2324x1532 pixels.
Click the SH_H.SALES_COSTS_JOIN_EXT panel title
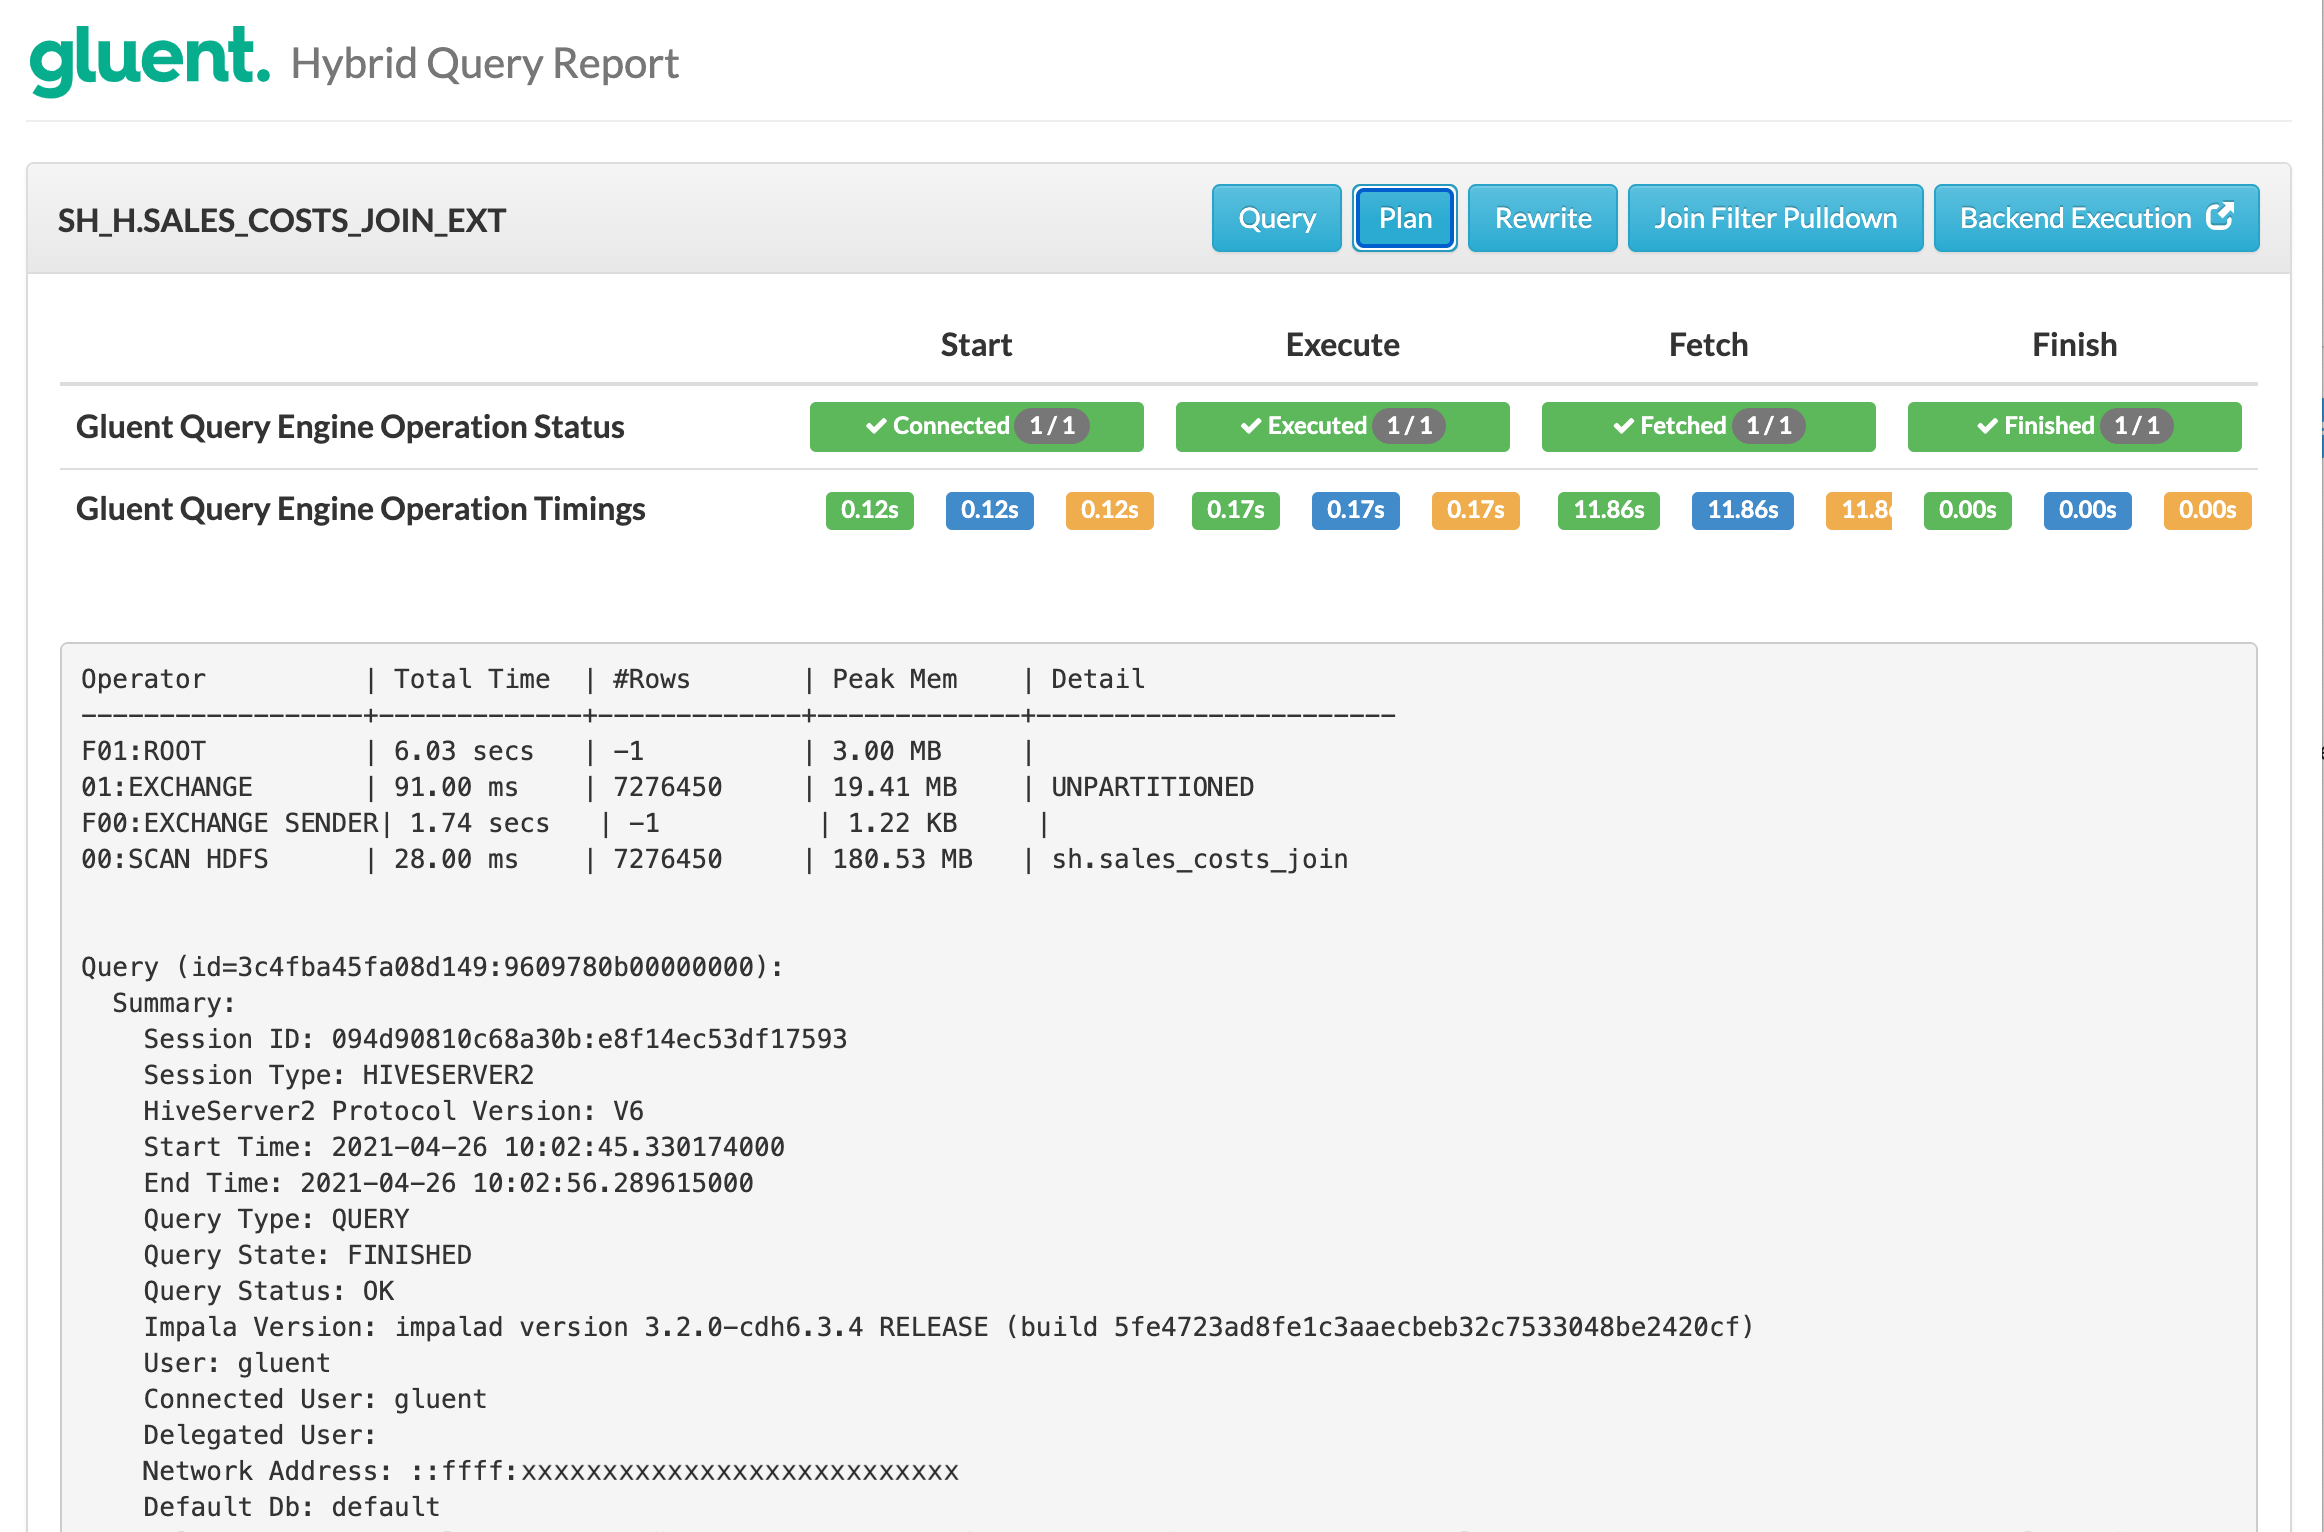281,220
